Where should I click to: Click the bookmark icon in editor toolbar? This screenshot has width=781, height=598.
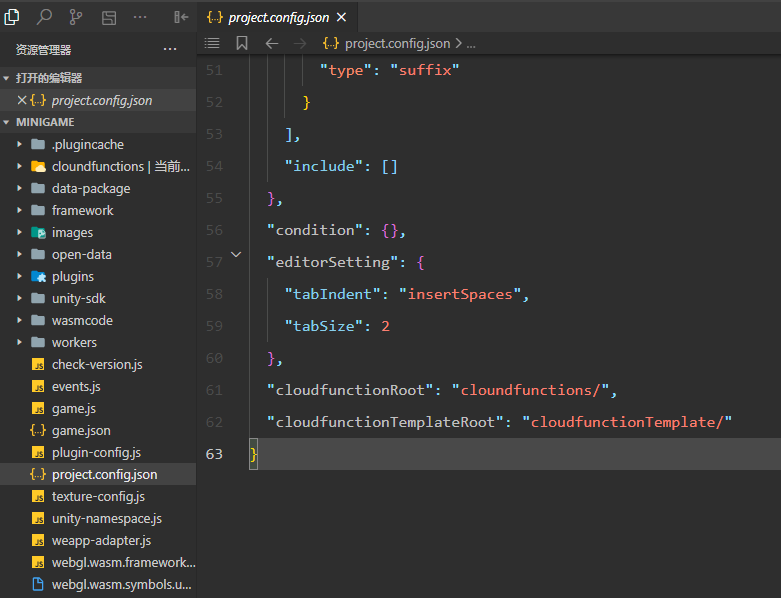pos(242,43)
